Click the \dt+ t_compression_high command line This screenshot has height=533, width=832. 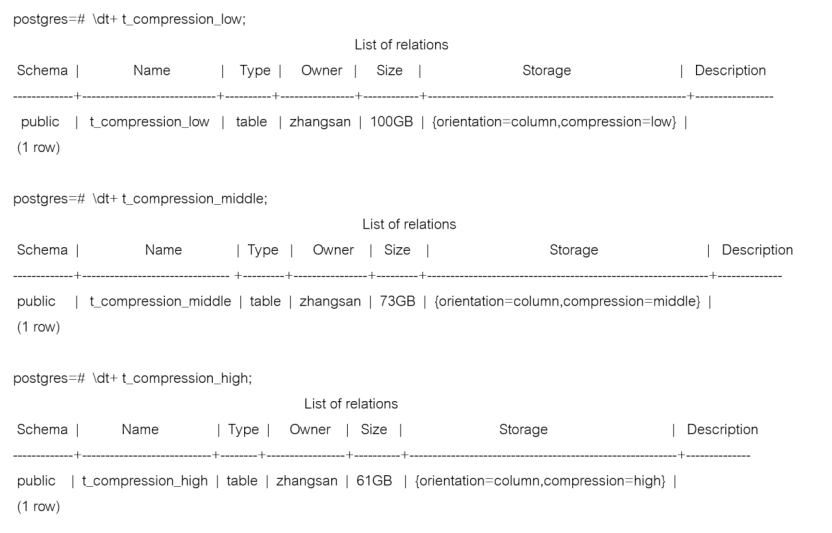click(172, 379)
